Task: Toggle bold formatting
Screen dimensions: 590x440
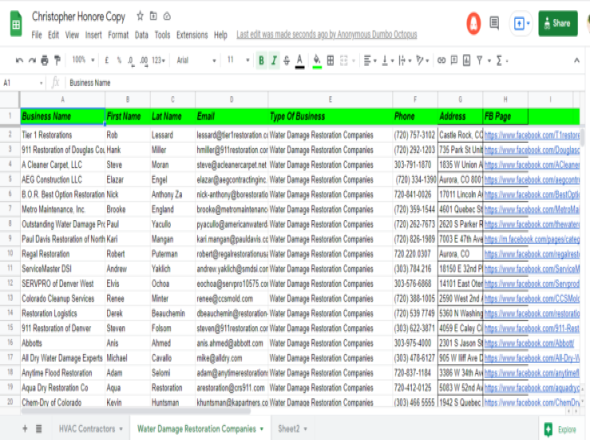Action: 261,60
